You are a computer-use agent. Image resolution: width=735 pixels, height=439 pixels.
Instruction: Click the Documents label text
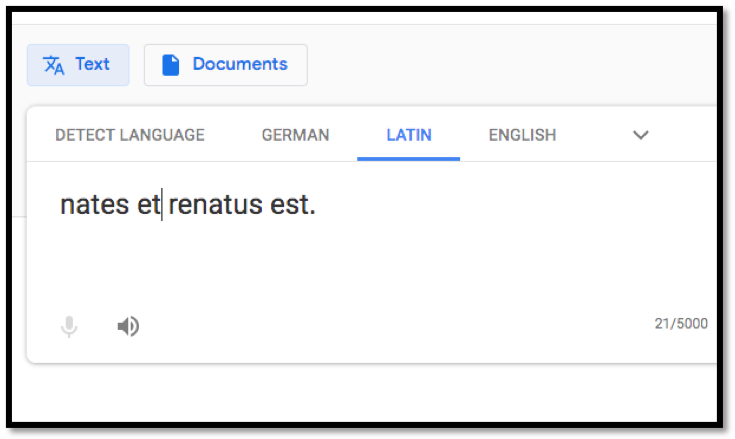(x=240, y=64)
